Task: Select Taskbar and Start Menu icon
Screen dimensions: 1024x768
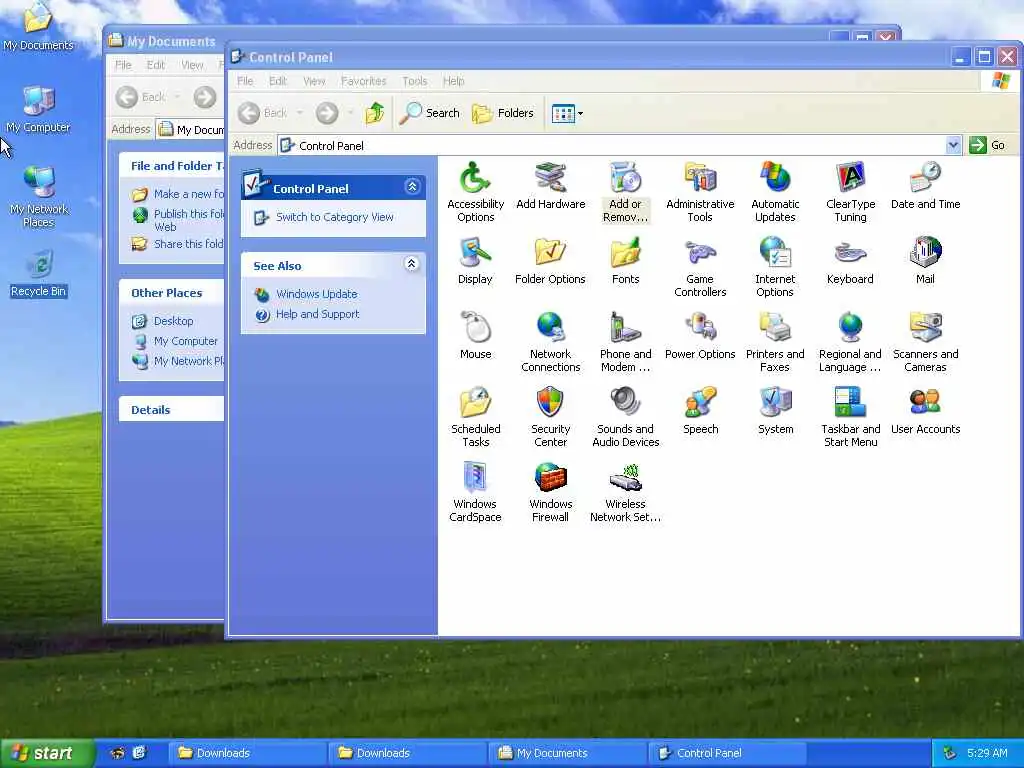Action: (x=850, y=418)
